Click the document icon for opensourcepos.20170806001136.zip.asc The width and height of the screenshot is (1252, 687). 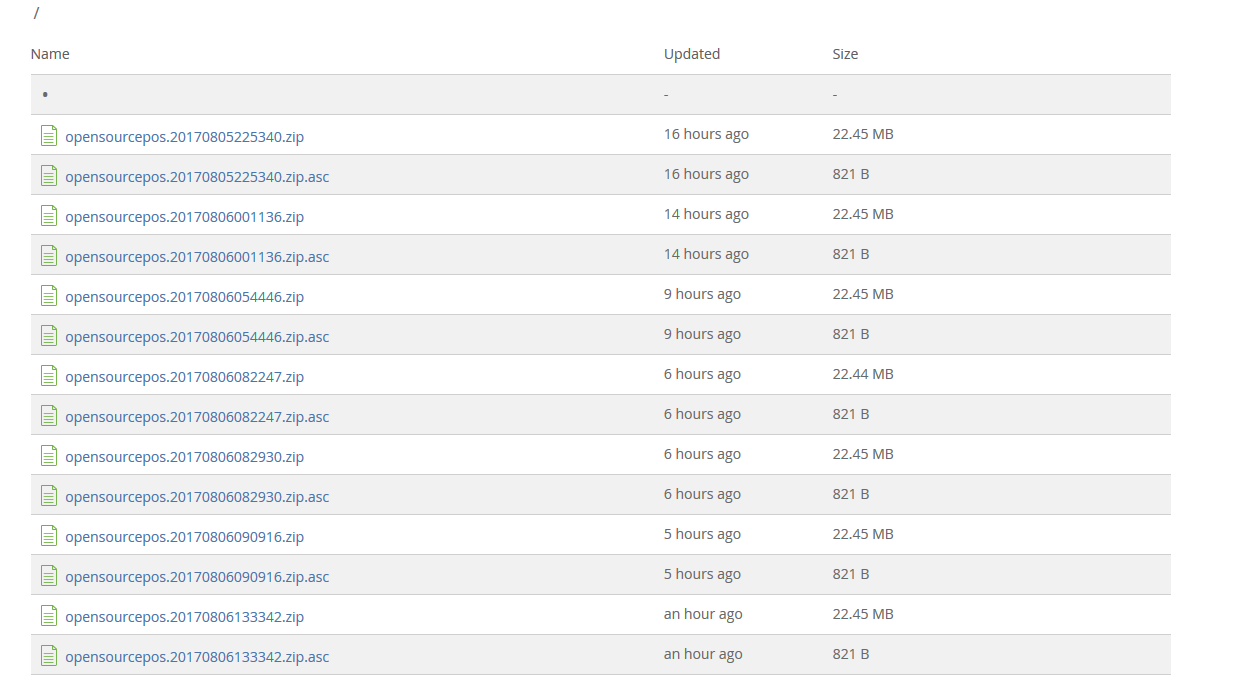(x=49, y=255)
